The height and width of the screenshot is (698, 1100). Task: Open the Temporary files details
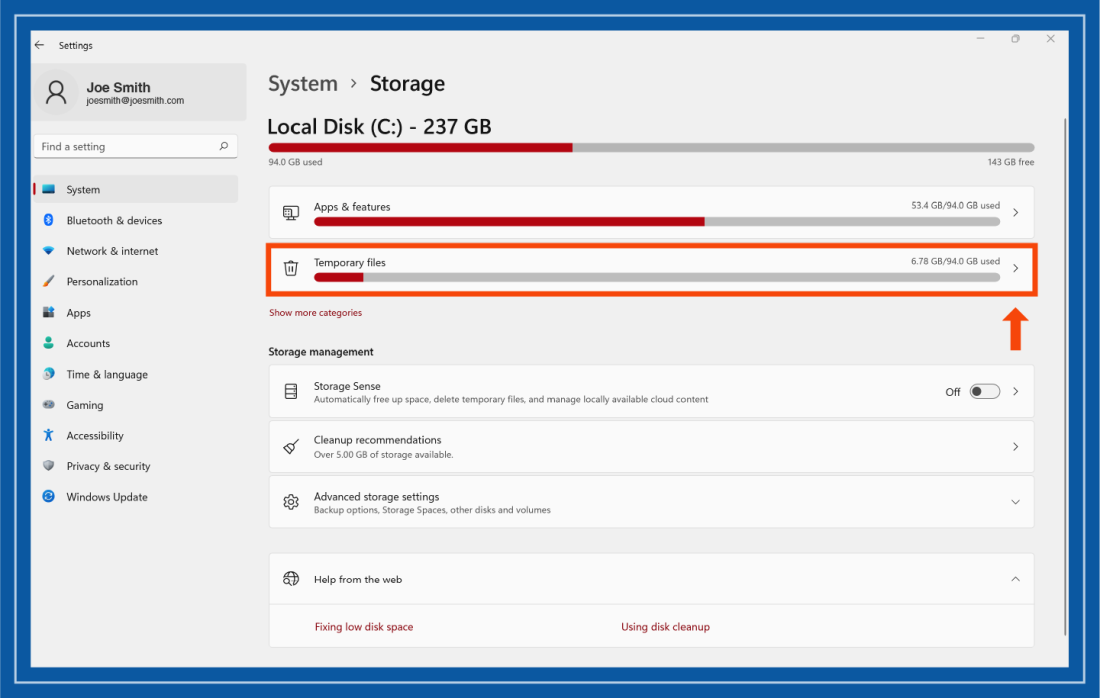(x=1015, y=268)
